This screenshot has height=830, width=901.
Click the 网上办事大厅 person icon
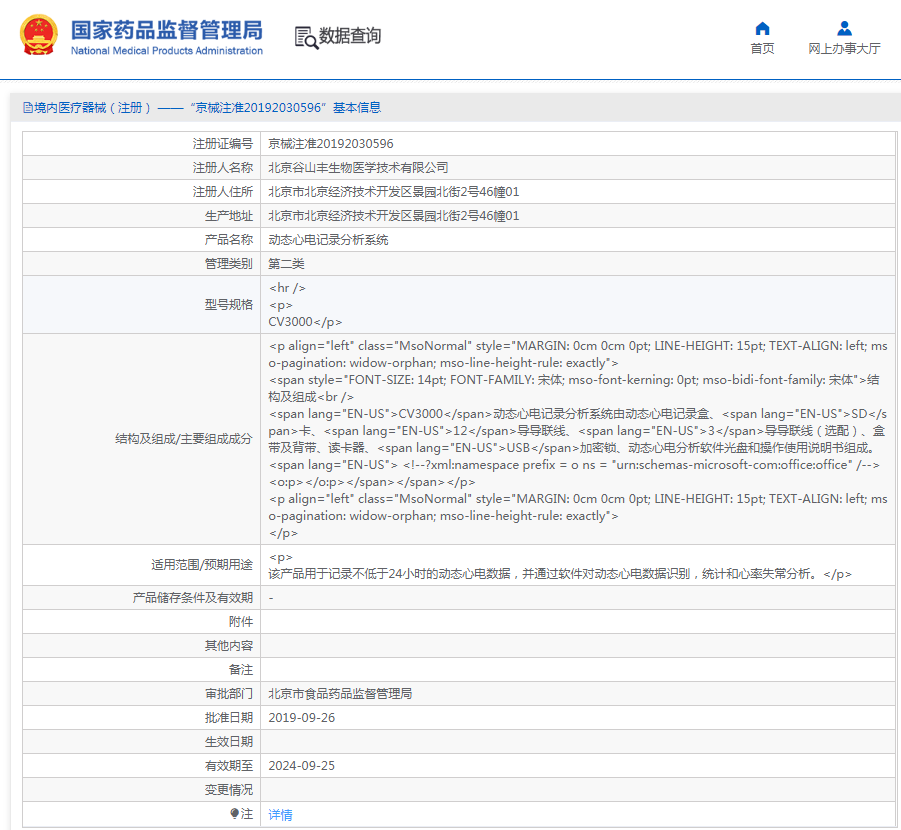(844, 28)
